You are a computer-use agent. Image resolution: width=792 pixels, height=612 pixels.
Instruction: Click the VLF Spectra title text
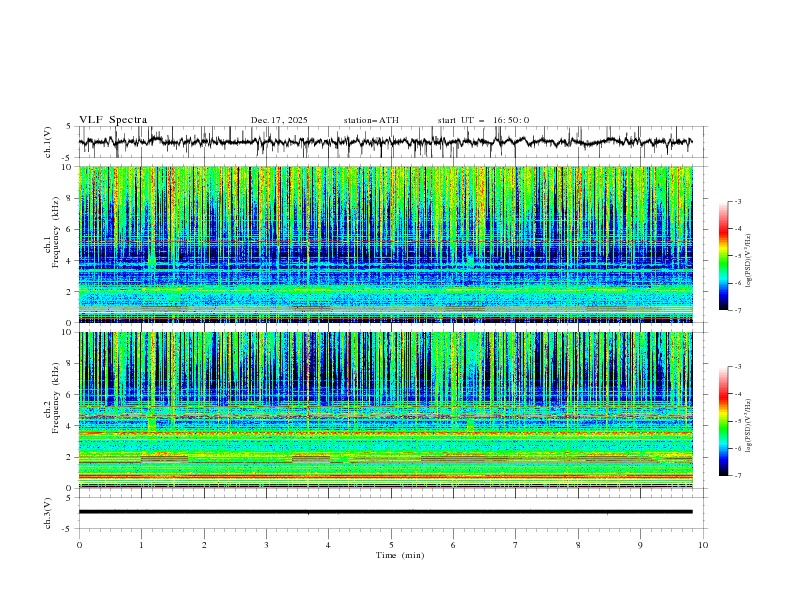pos(113,120)
